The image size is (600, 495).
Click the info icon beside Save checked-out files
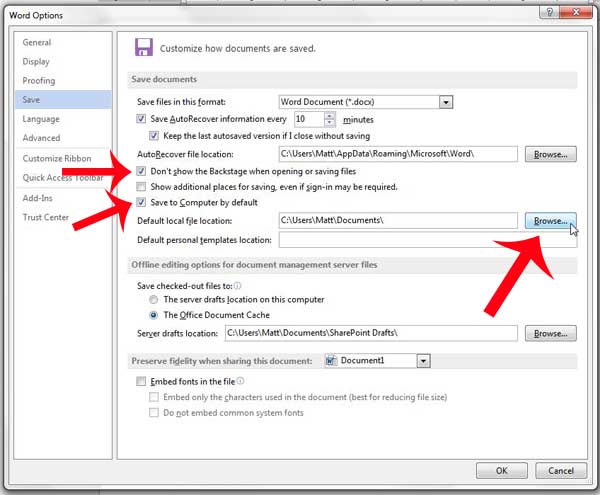(x=237, y=286)
